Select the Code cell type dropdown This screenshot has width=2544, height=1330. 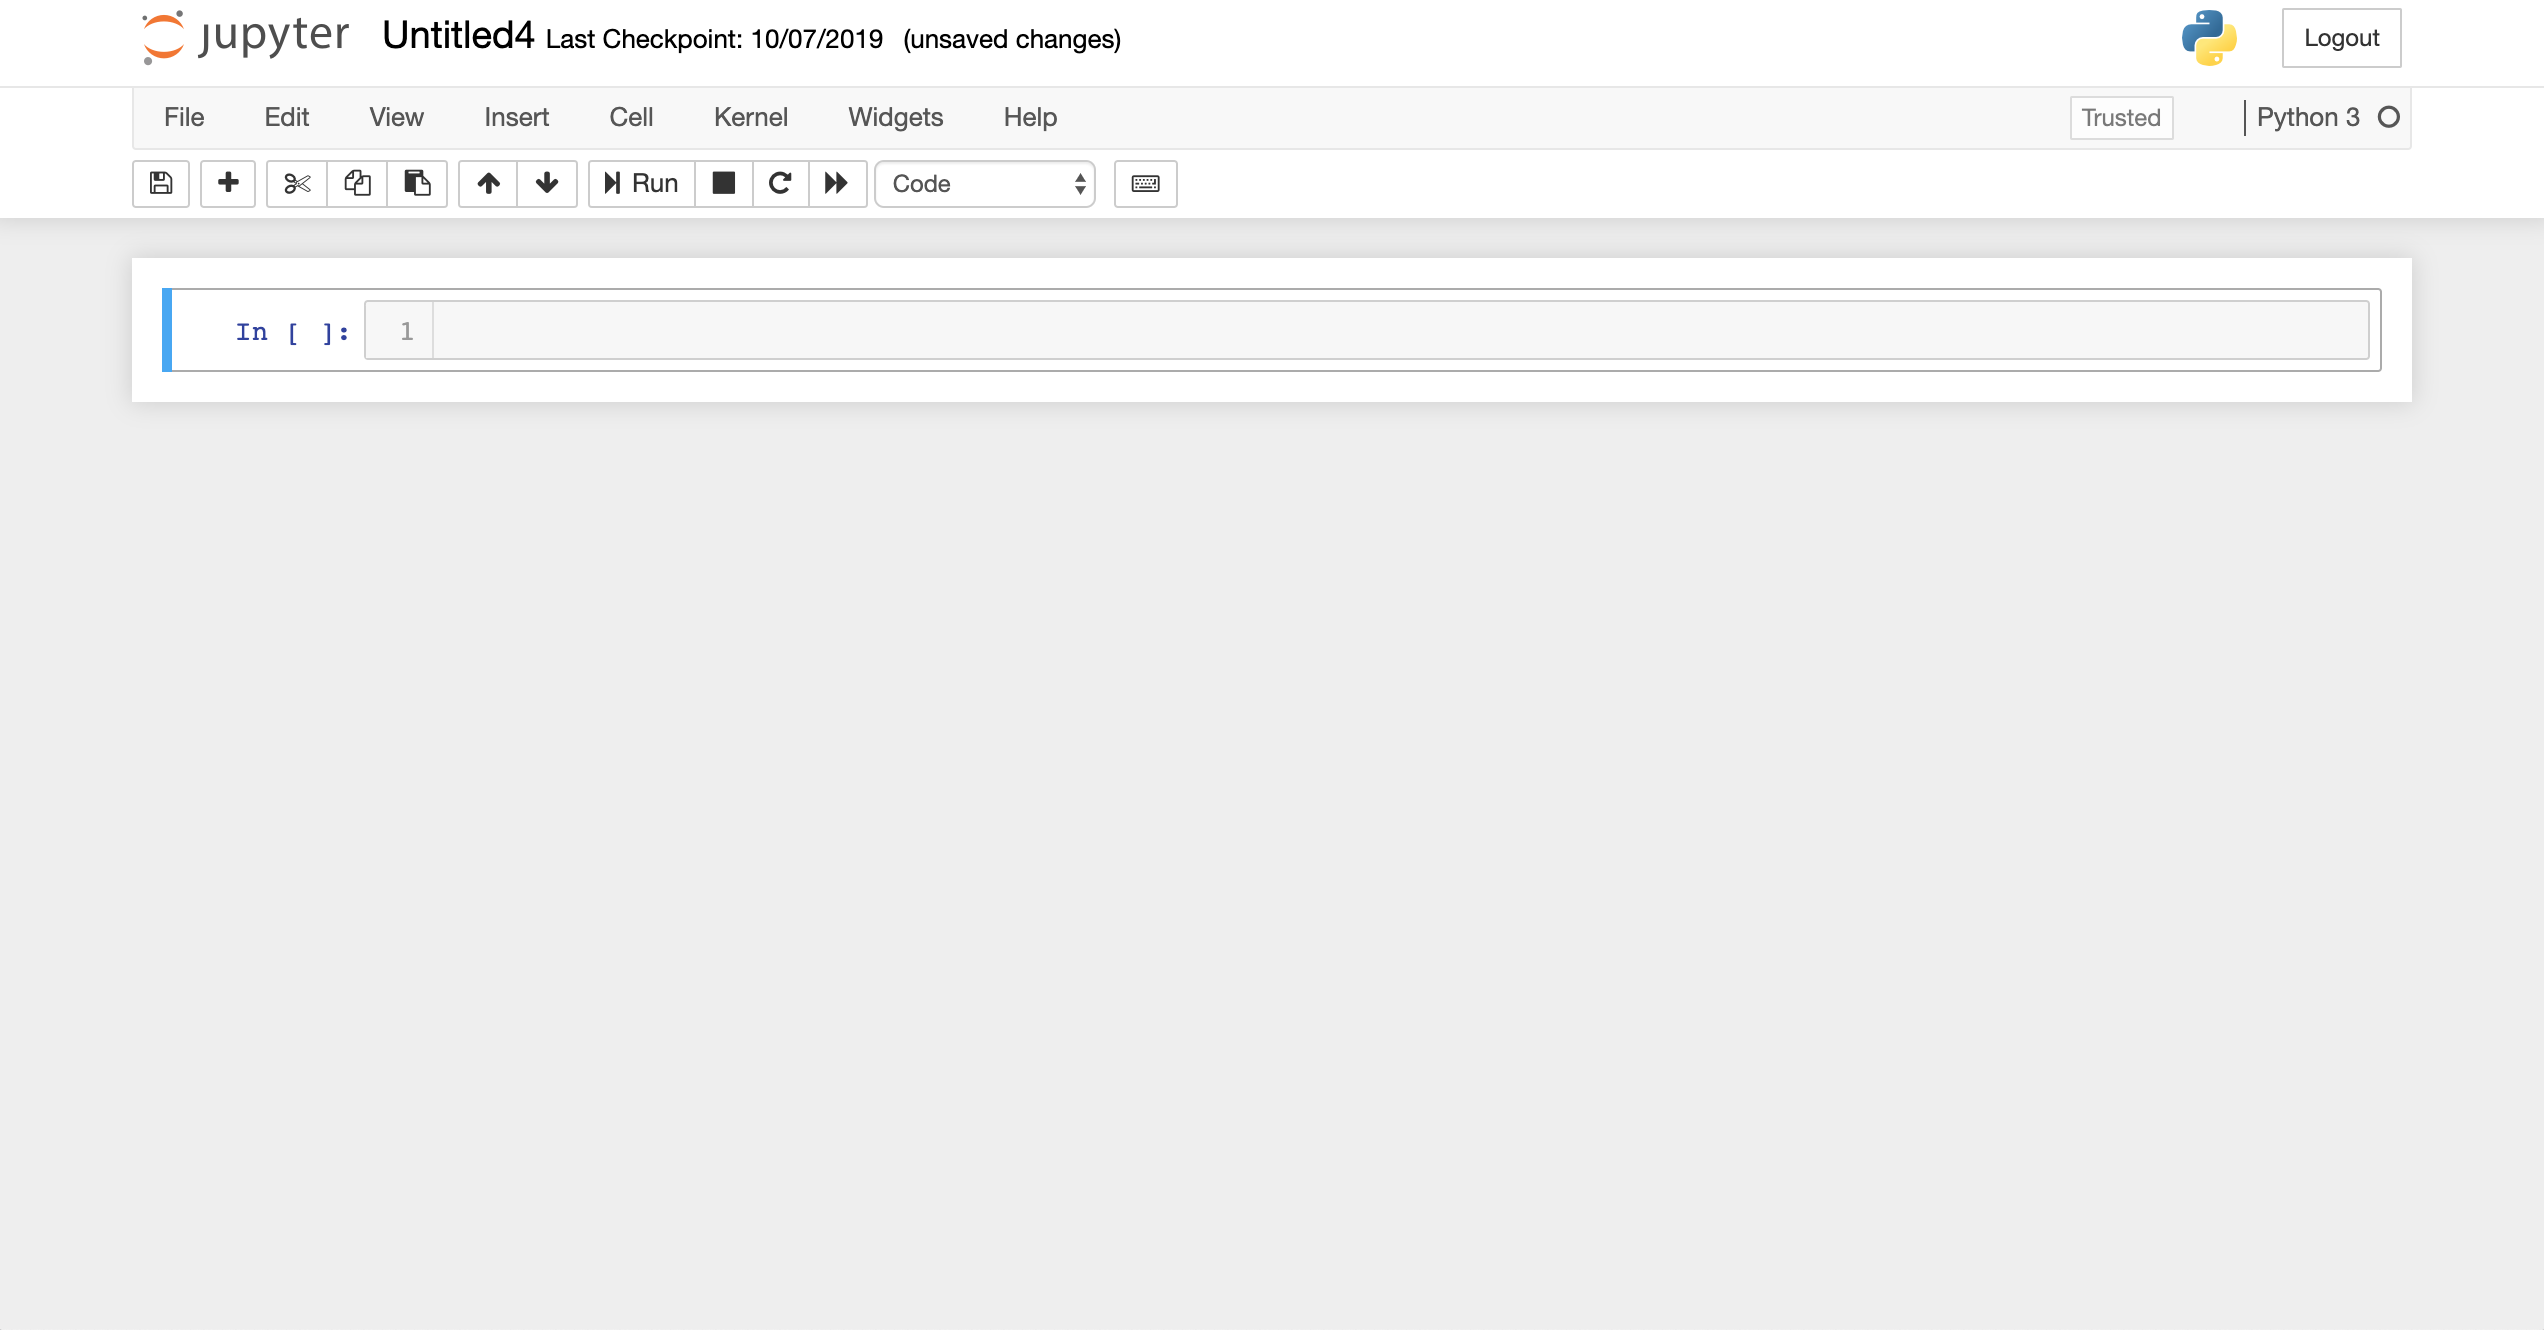coord(986,184)
